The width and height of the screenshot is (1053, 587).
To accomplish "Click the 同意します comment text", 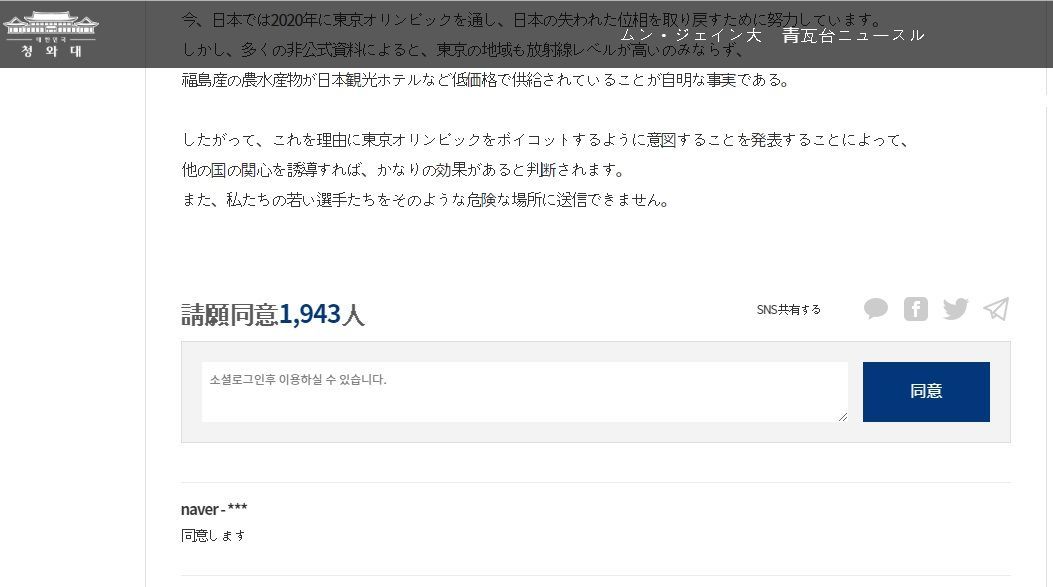I will coord(213,535).
